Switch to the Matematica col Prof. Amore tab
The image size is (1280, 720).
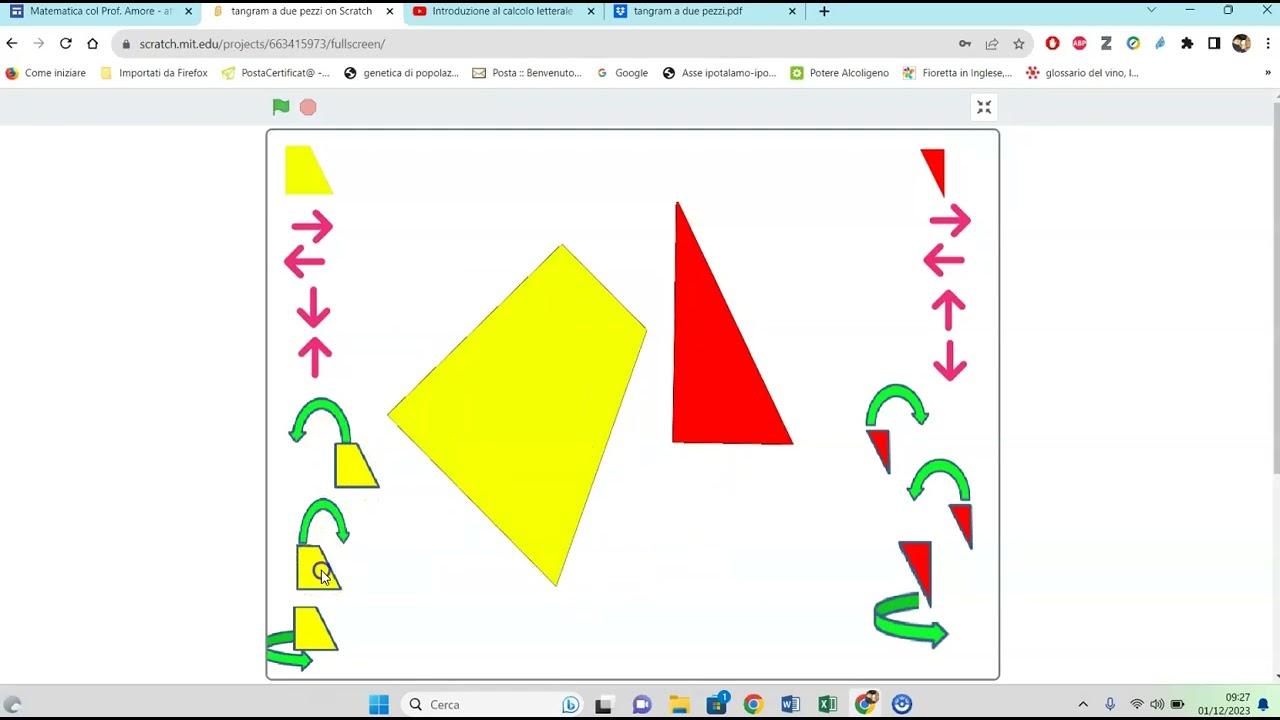pos(100,11)
